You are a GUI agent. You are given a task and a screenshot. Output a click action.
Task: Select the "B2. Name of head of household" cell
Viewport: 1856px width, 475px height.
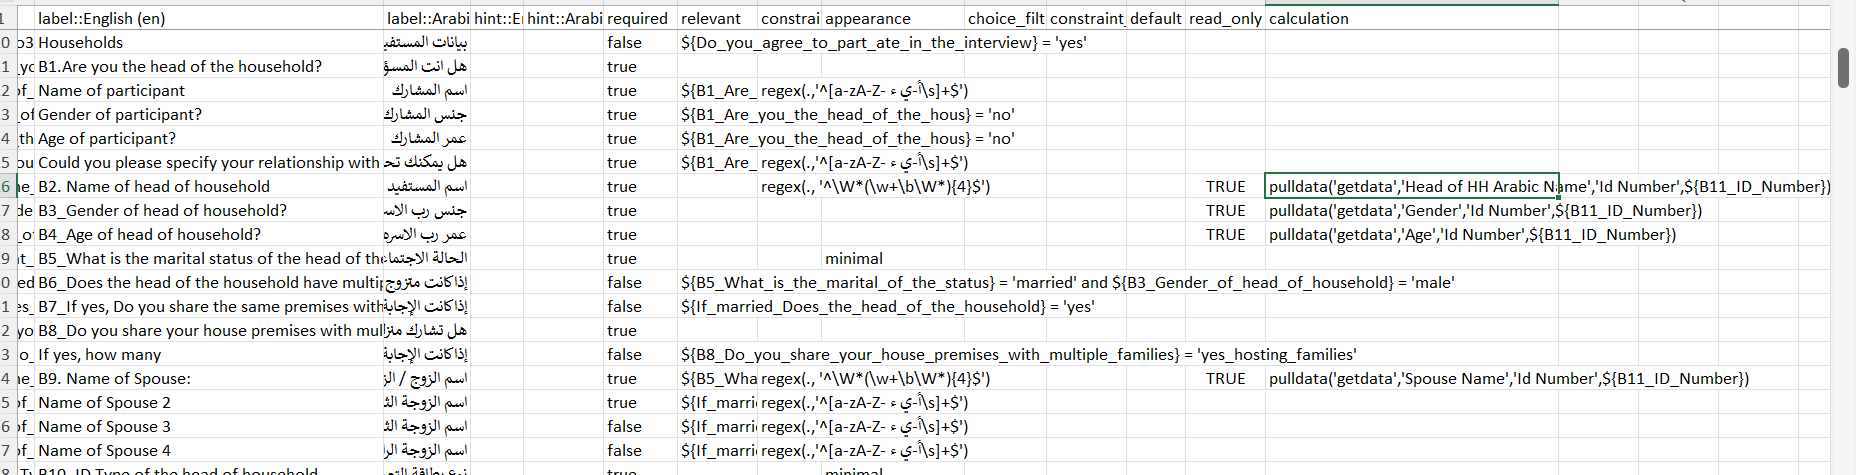[154, 186]
